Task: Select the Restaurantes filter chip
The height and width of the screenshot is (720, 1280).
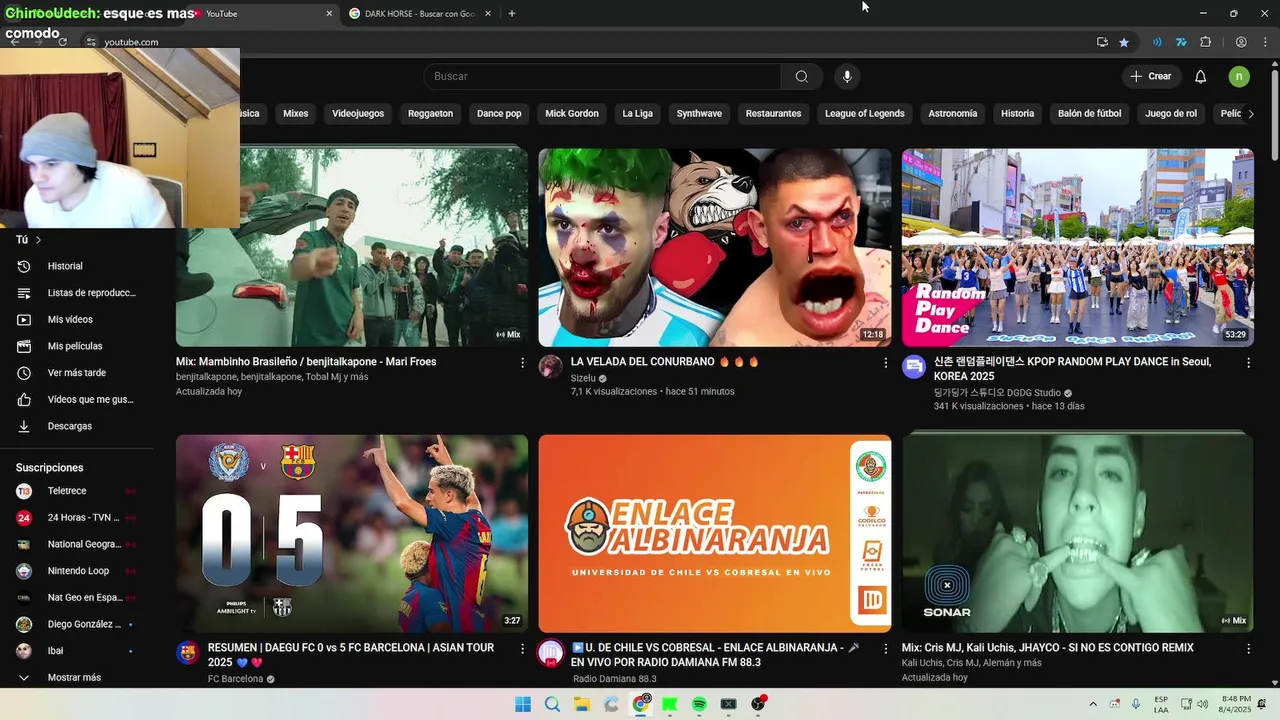Action: (773, 113)
